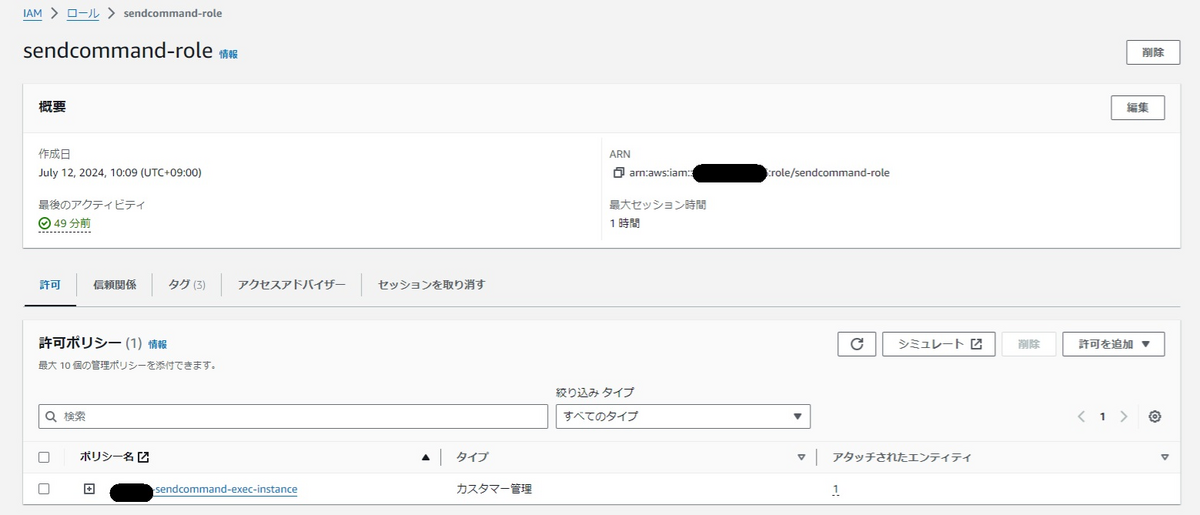Go to next page arrow in pagination
Screen dimensions: 1200x515
click(1124, 417)
